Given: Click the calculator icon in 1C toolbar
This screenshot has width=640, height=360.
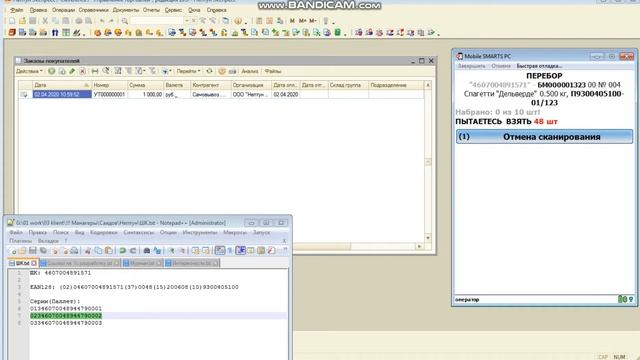Looking at the screenshot, I should point(259,21).
